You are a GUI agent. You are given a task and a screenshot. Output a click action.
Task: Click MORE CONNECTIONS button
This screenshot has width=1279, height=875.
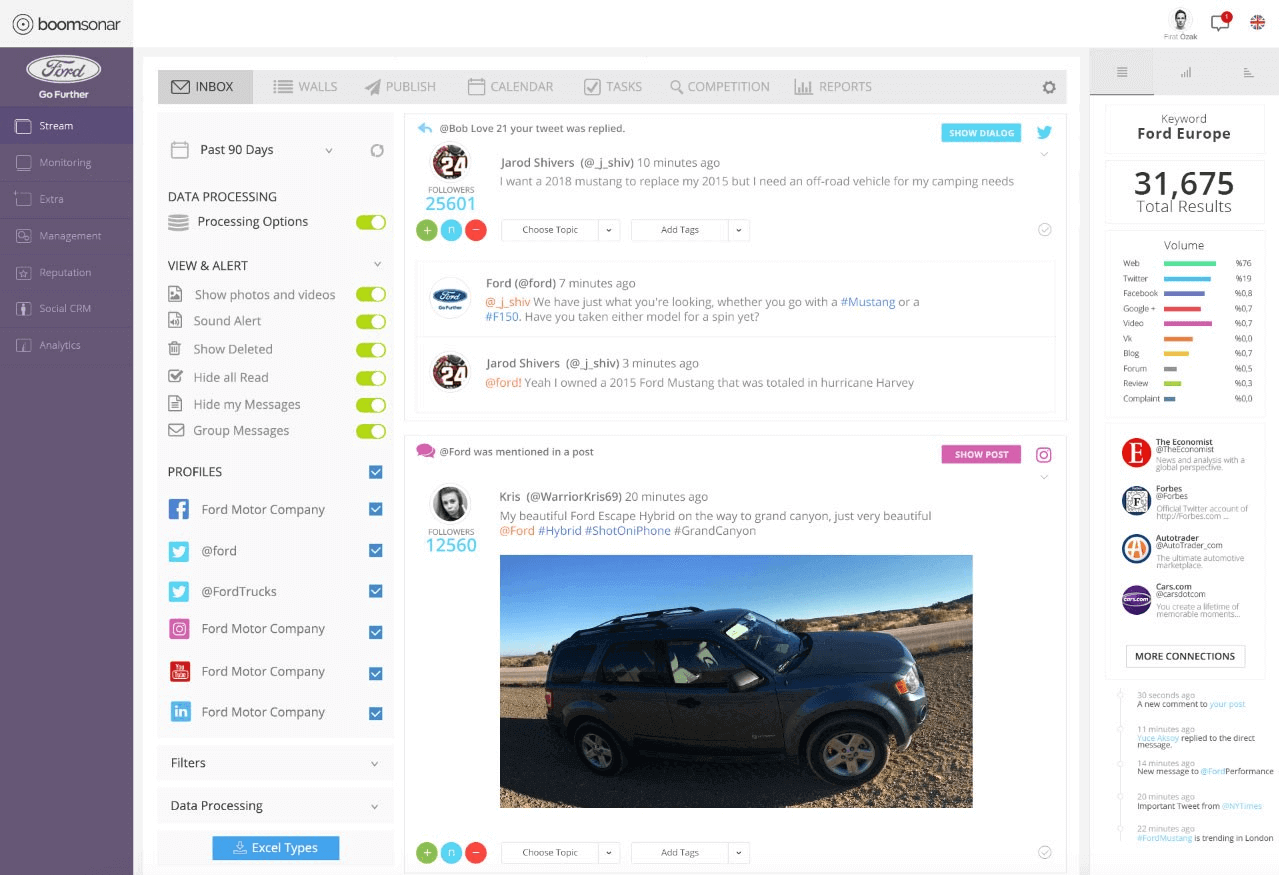1185,656
